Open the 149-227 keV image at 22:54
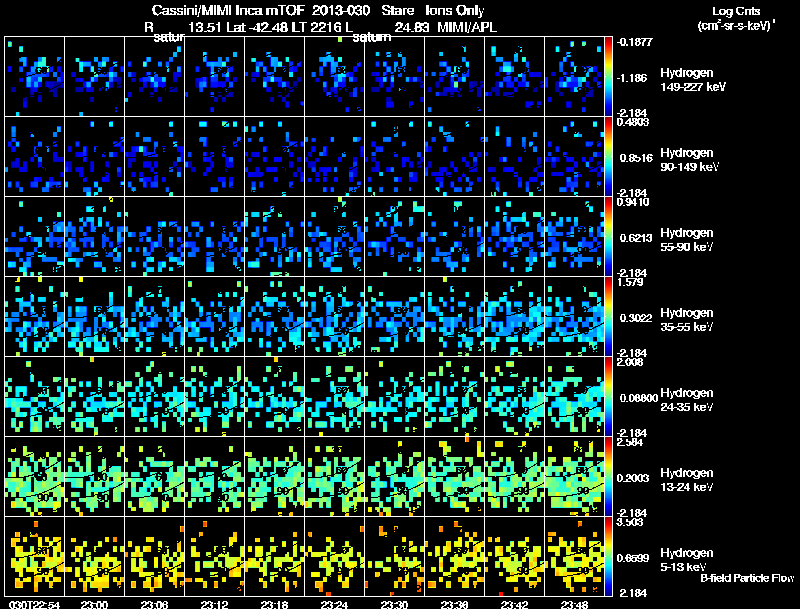The width and height of the screenshot is (800, 609). tap(35, 77)
